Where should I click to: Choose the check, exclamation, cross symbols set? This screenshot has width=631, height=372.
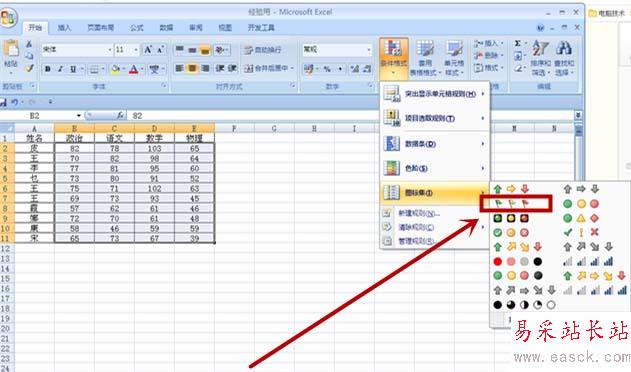point(581,232)
